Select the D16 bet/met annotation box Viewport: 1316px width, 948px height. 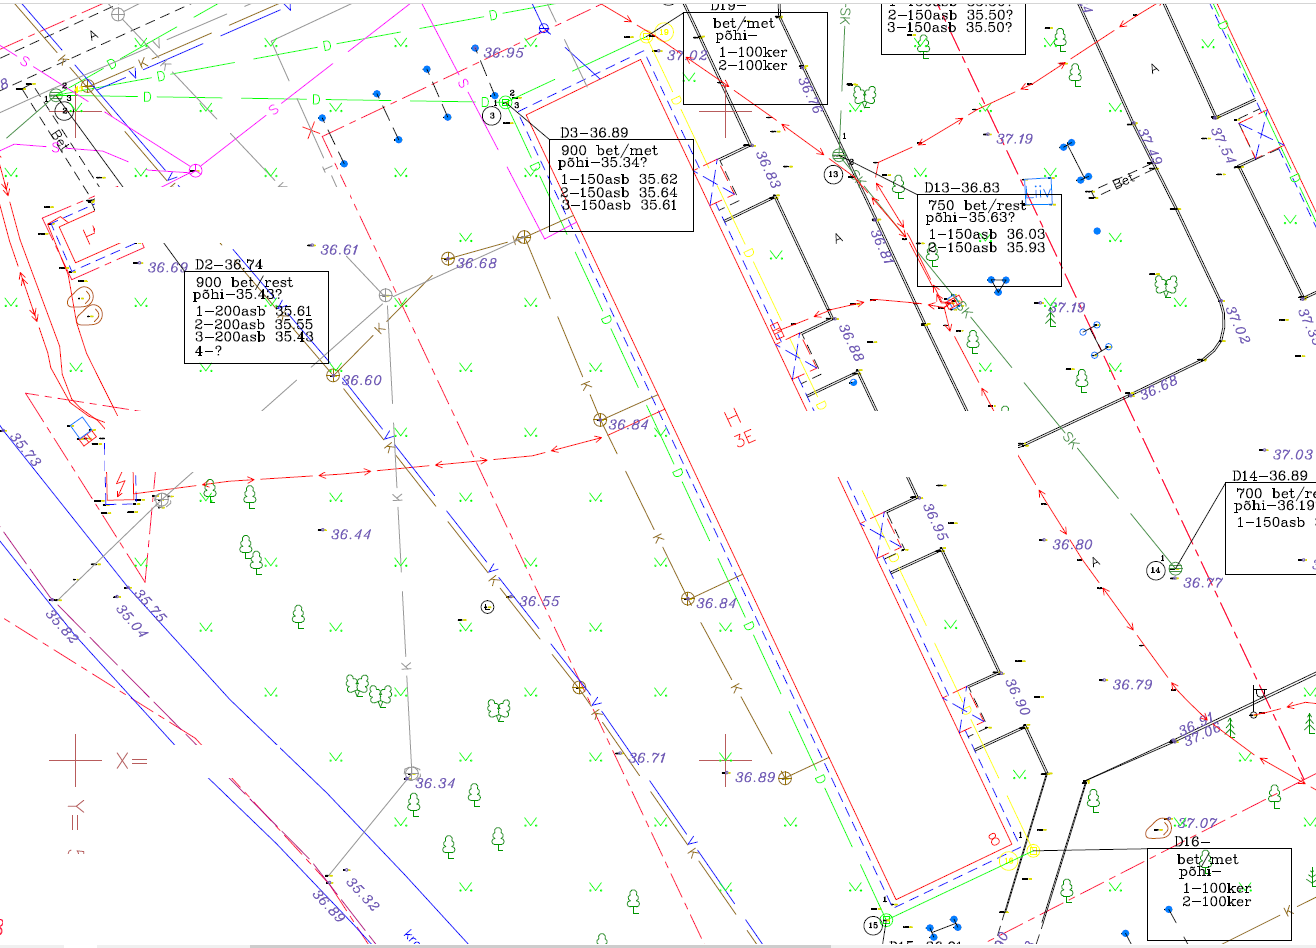pyautogui.click(x=1218, y=894)
